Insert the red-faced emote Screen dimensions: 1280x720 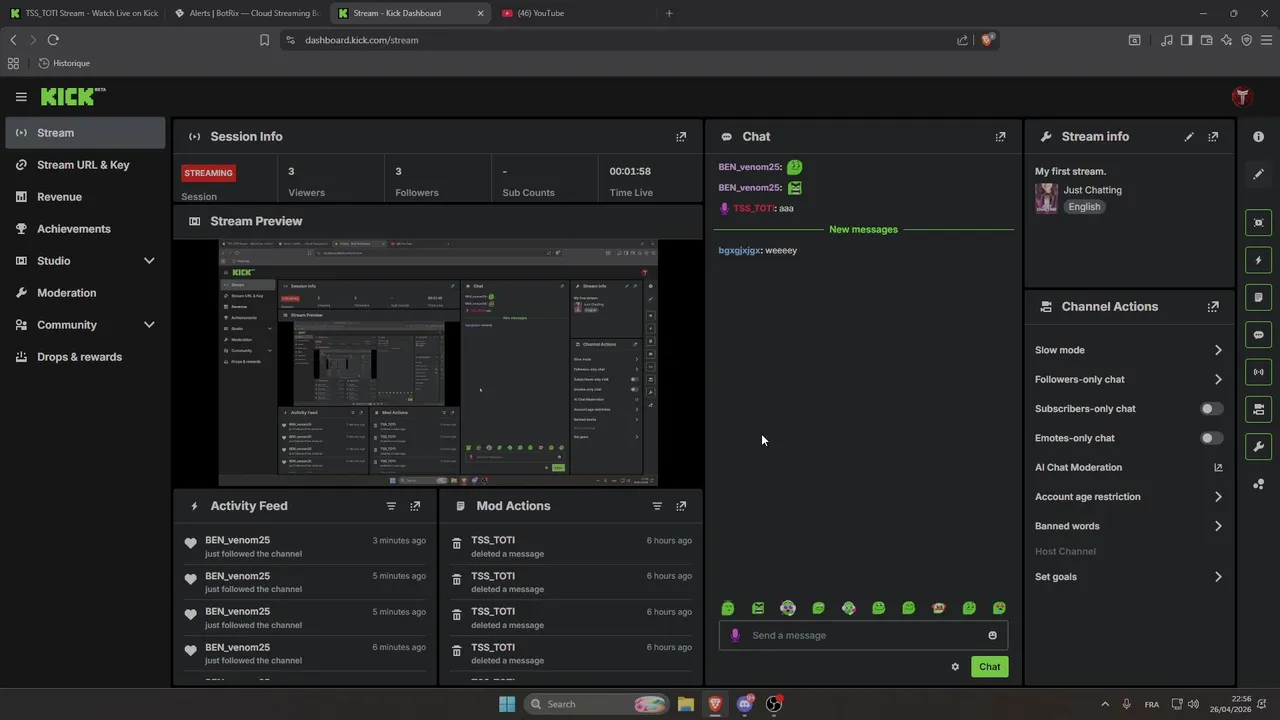(938, 608)
